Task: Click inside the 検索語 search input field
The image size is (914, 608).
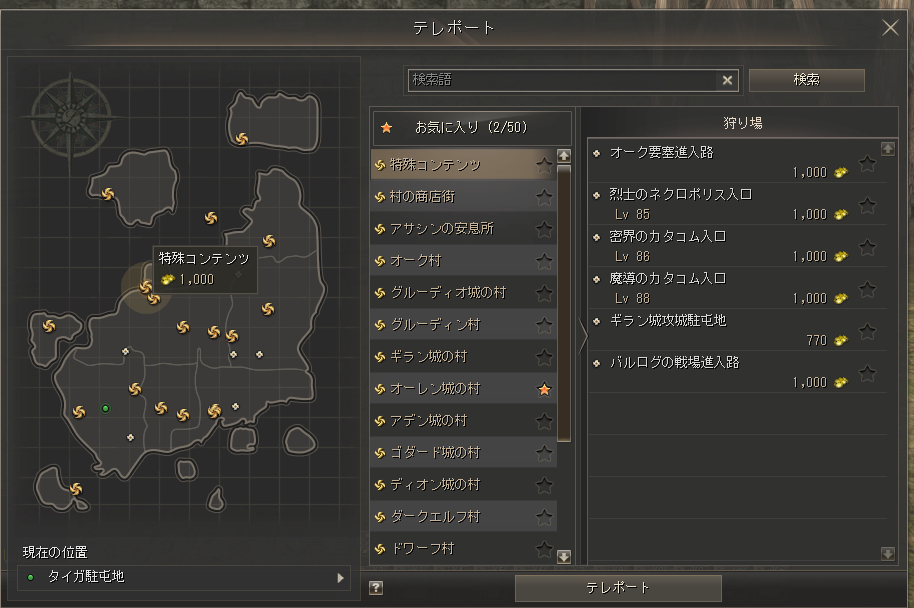Action: tap(563, 80)
